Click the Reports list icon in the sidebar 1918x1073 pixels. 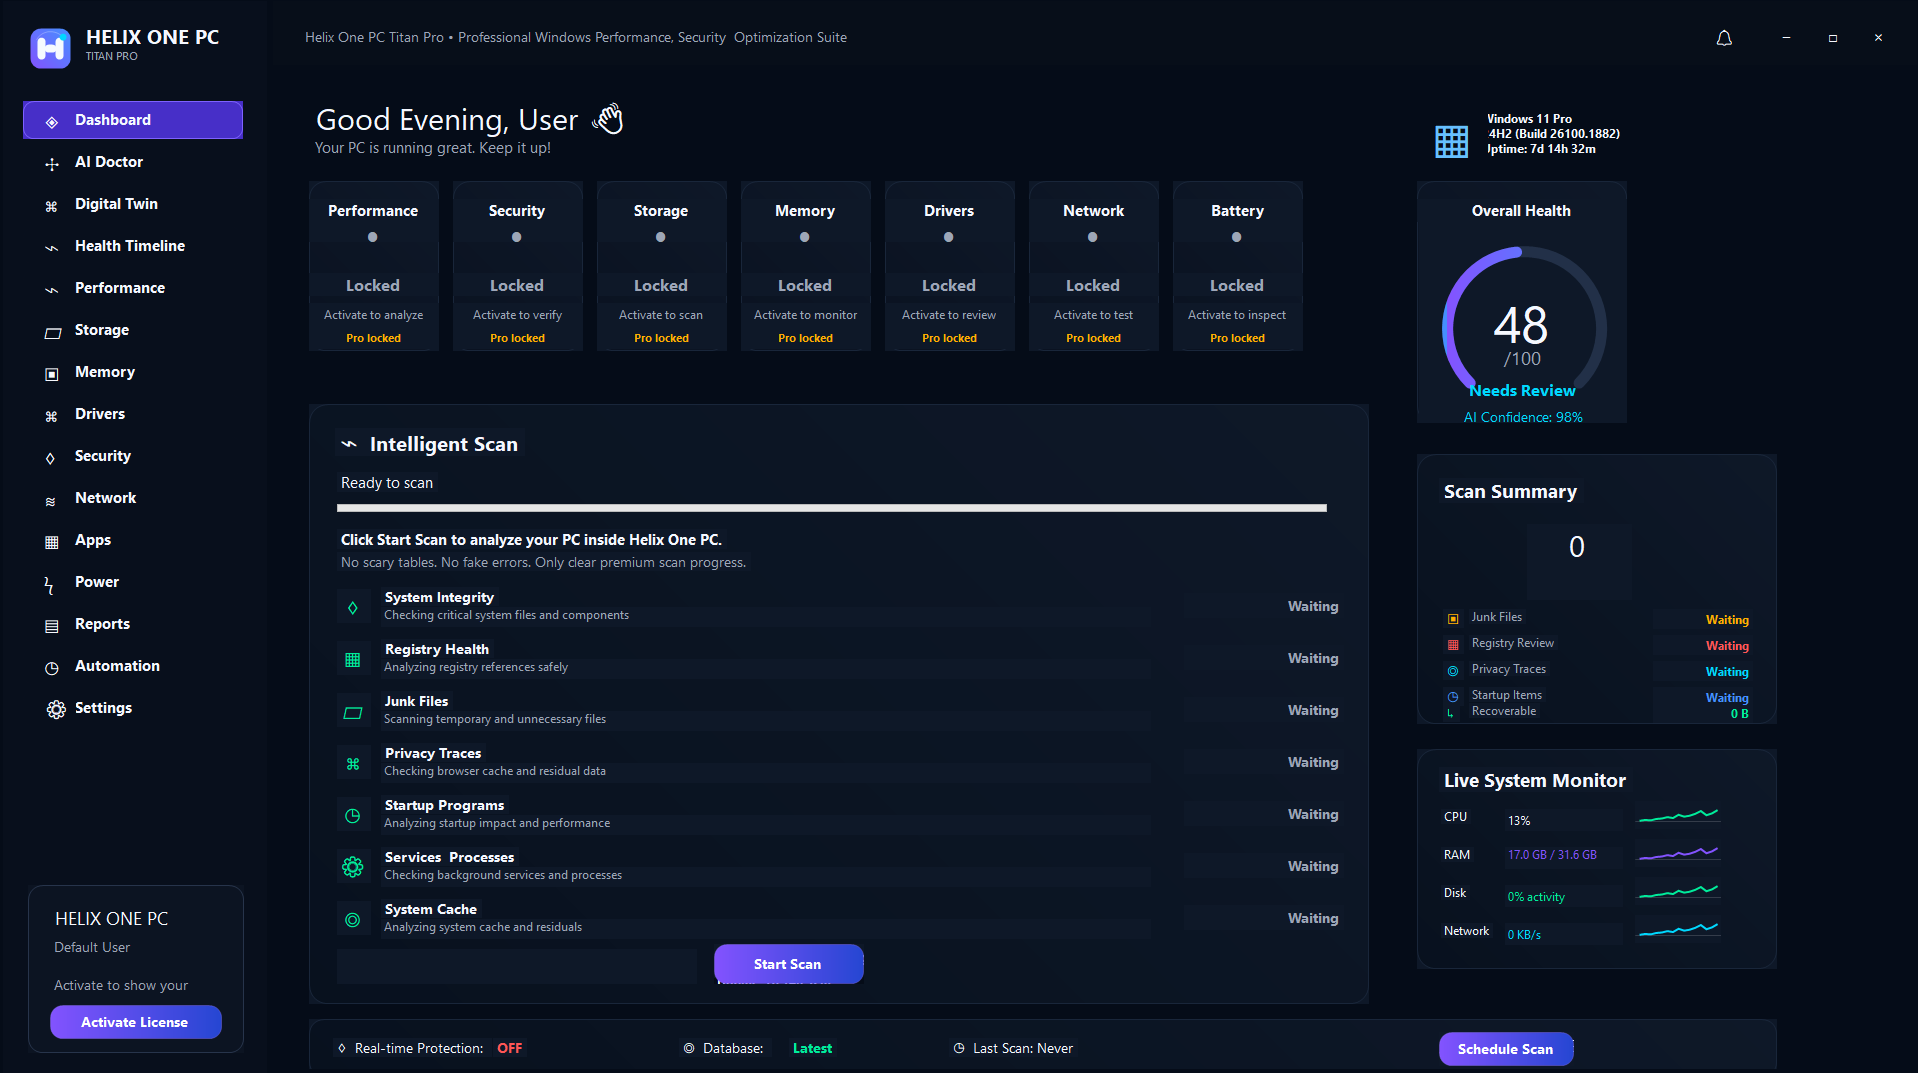tap(52, 625)
